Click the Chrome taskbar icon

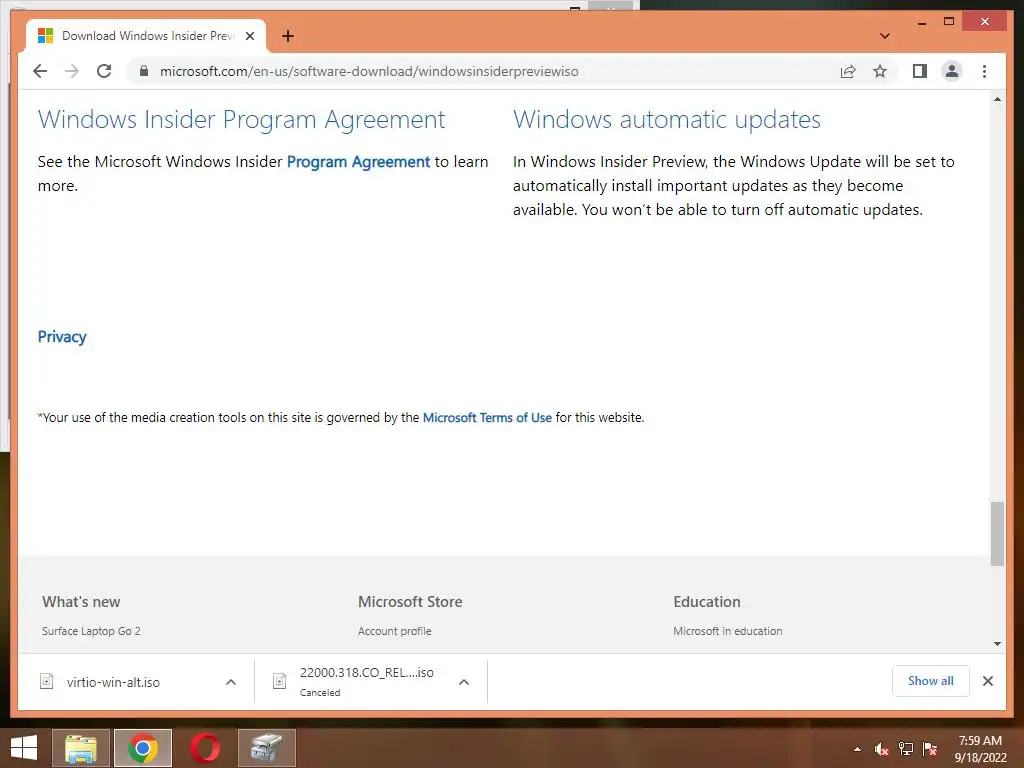pos(143,748)
